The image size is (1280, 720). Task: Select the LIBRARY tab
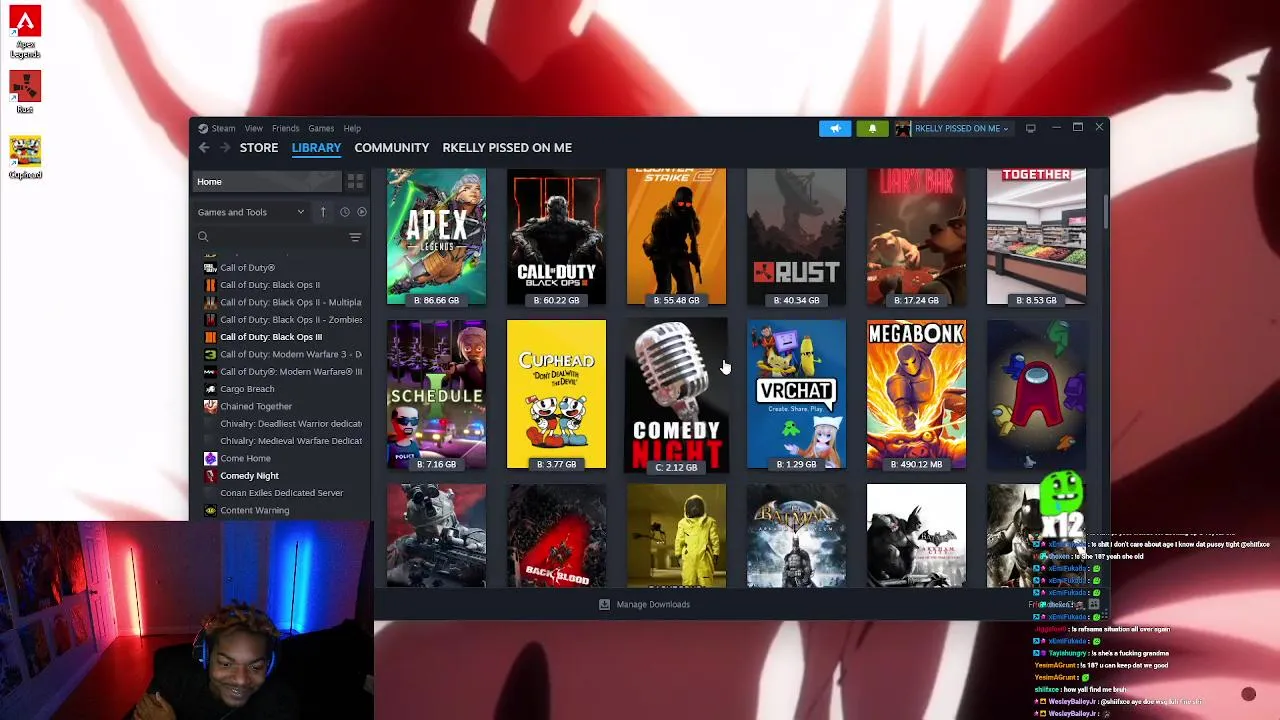[x=316, y=148]
